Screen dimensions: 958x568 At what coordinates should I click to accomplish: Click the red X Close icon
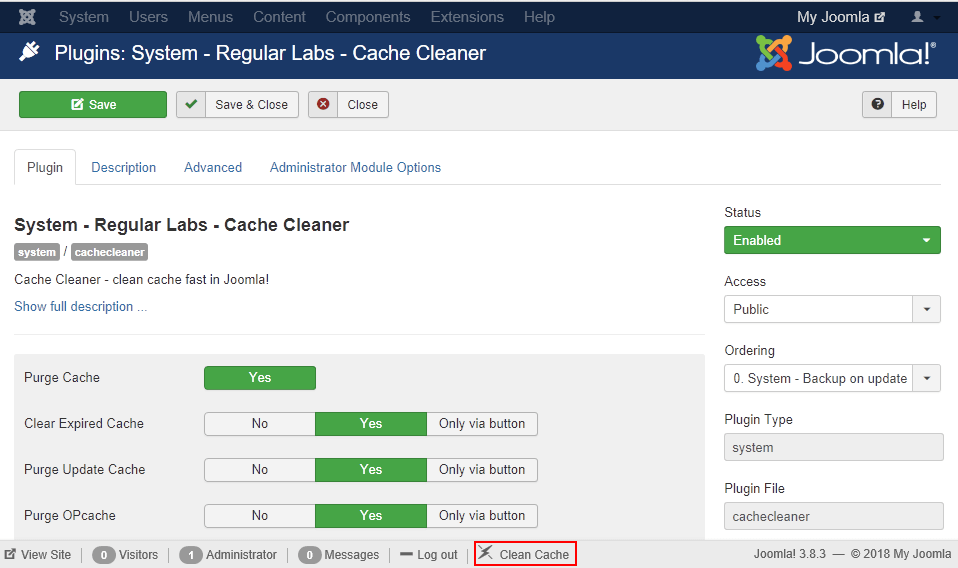click(x=323, y=104)
